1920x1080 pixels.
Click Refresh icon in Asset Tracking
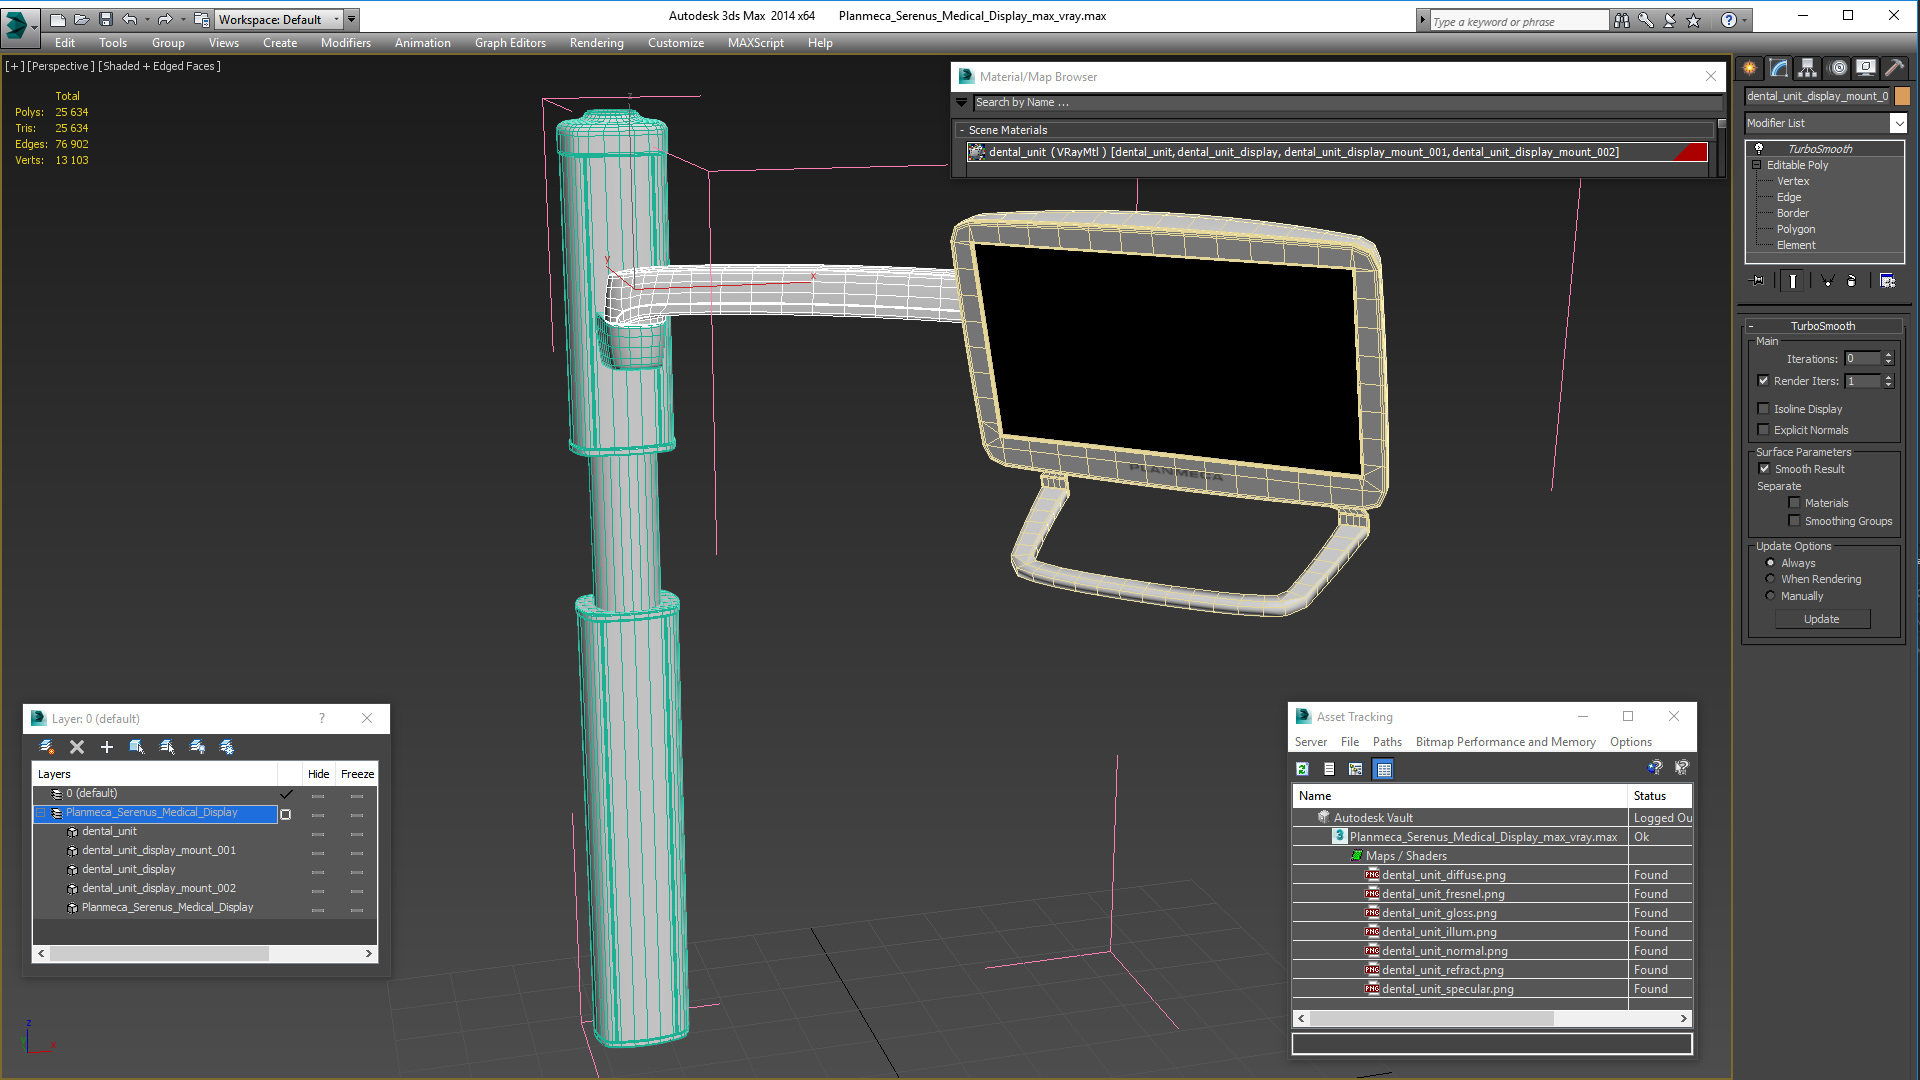(x=1302, y=769)
